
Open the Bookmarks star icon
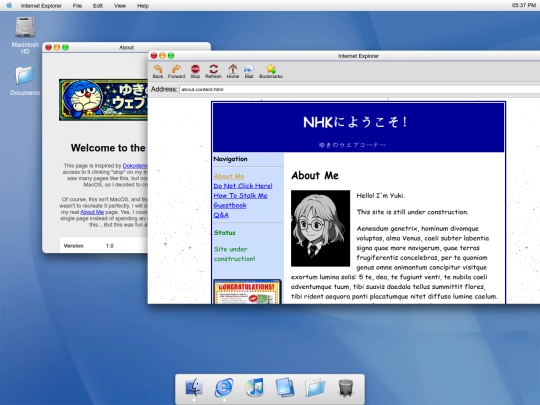[271, 71]
